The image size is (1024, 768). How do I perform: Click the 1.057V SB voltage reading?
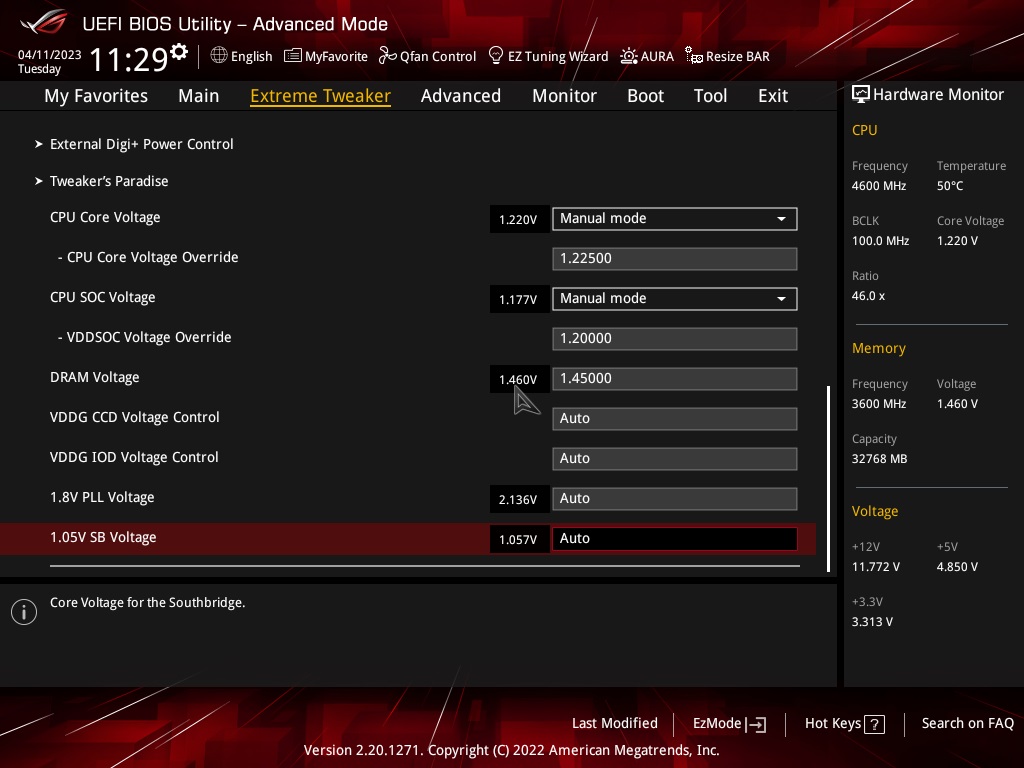click(518, 539)
